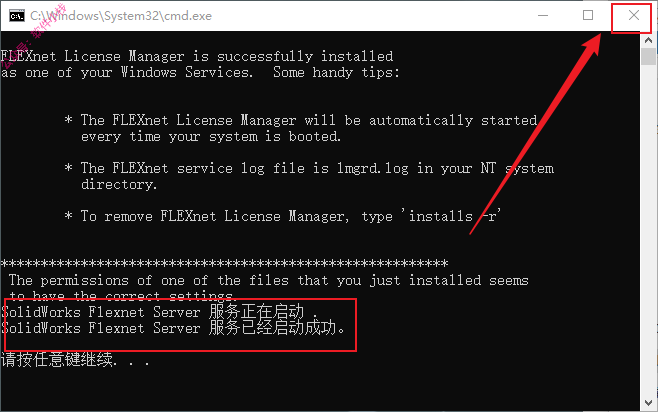Click the vertical scrollbar thumb
The height and width of the screenshot is (412, 658).
648,56
